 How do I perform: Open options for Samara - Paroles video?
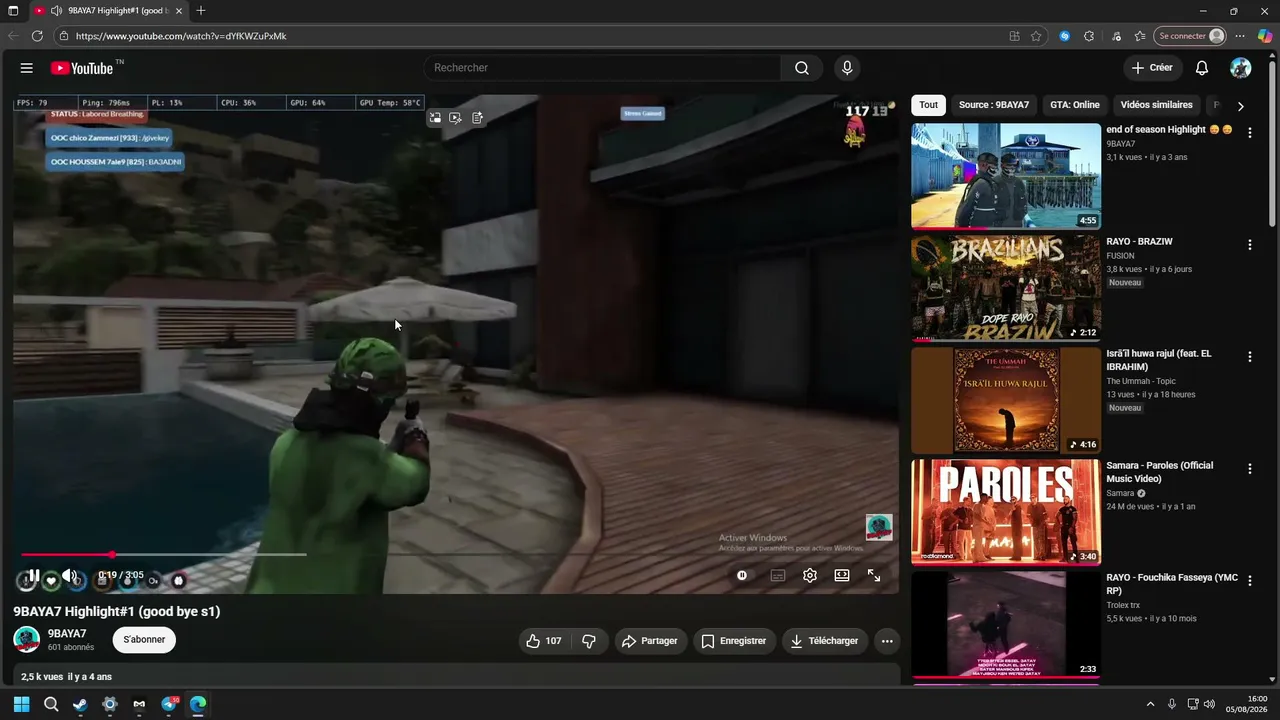click(x=1249, y=469)
